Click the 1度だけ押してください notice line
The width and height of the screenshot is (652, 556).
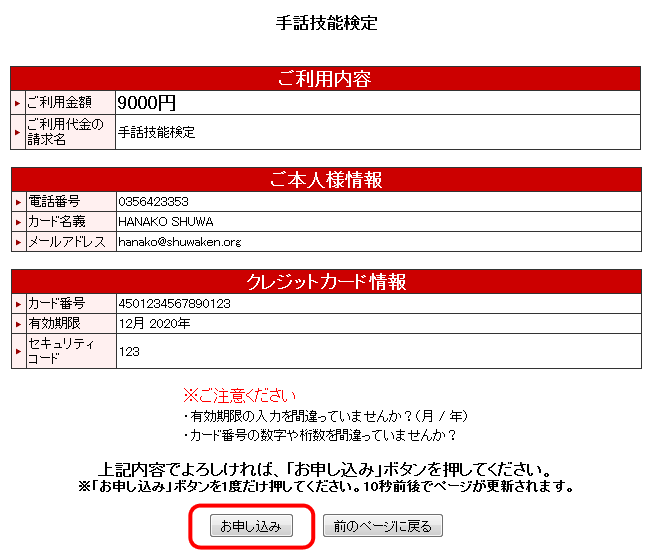click(x=326, y=486)
